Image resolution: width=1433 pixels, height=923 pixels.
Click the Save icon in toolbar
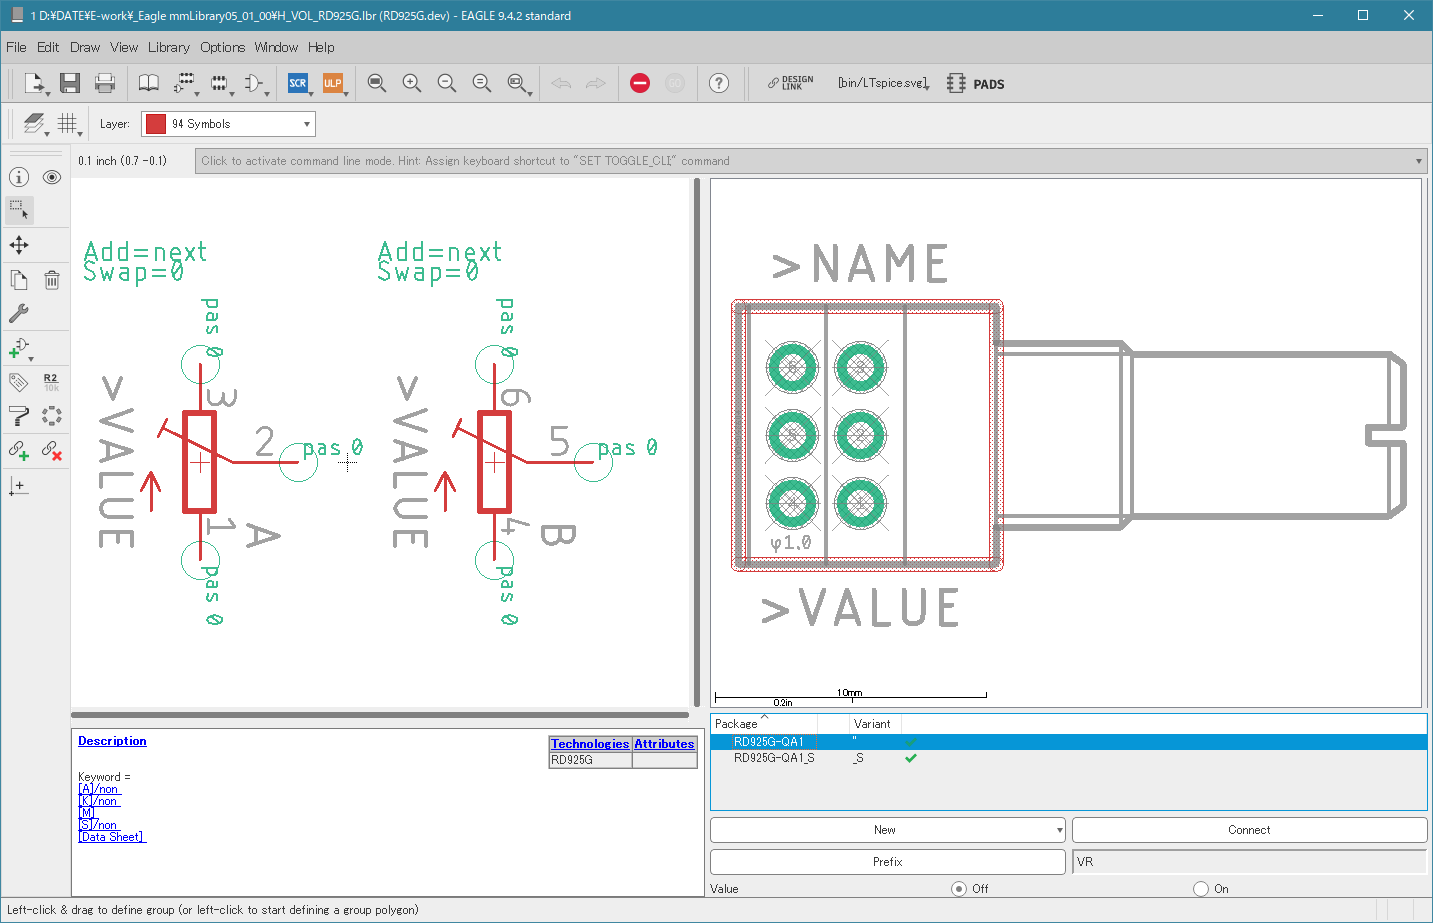[x=69, y=83]
